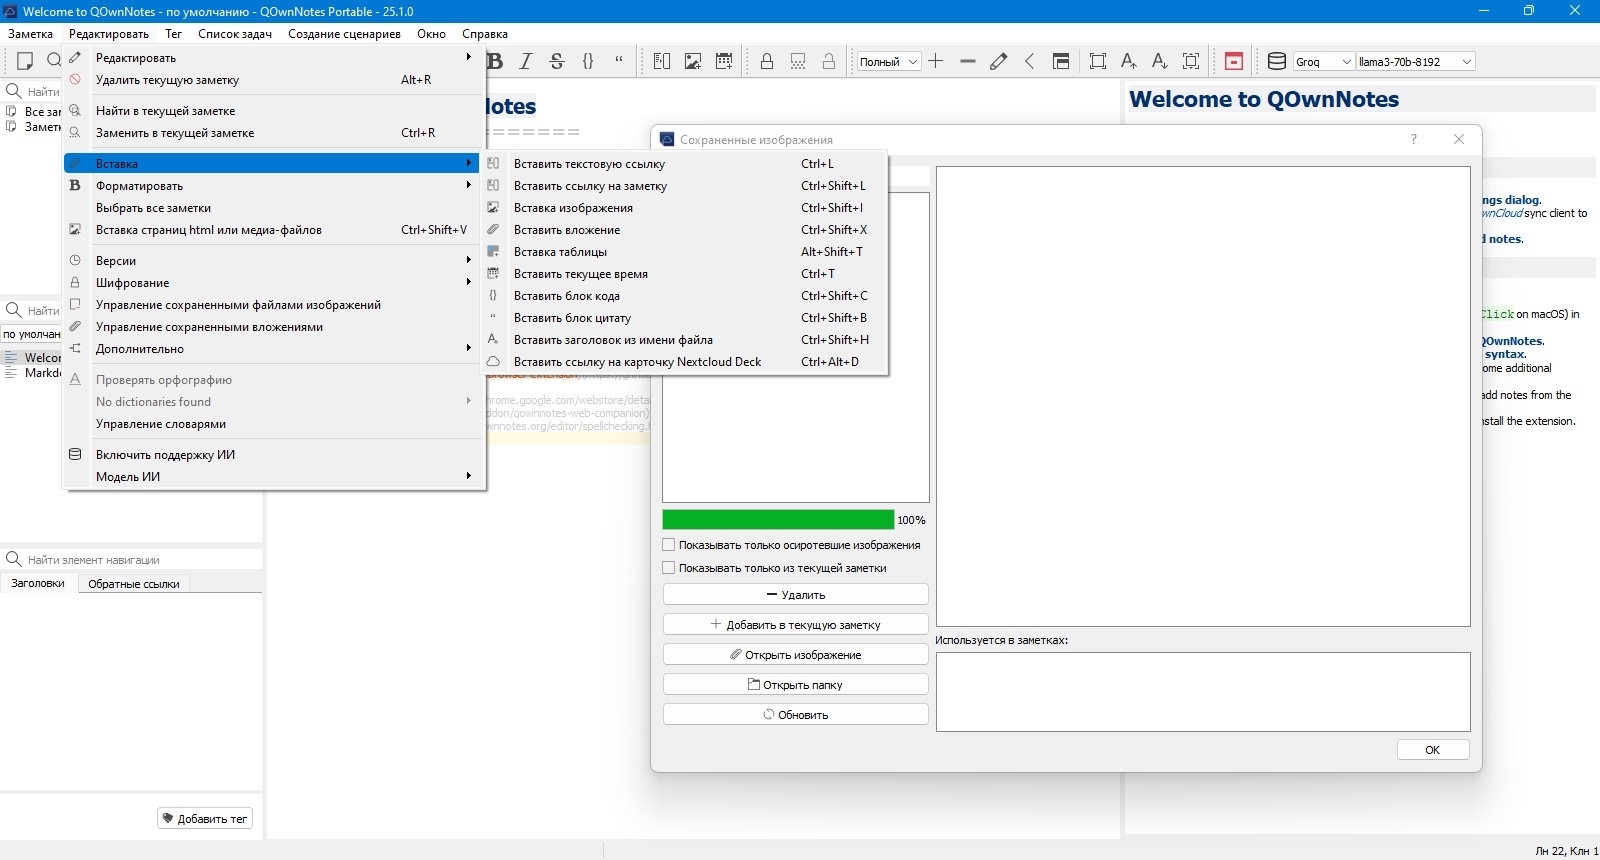Click the magnifier icon in toolbar
The image size is (1600, 860).
tap(54, 61)
